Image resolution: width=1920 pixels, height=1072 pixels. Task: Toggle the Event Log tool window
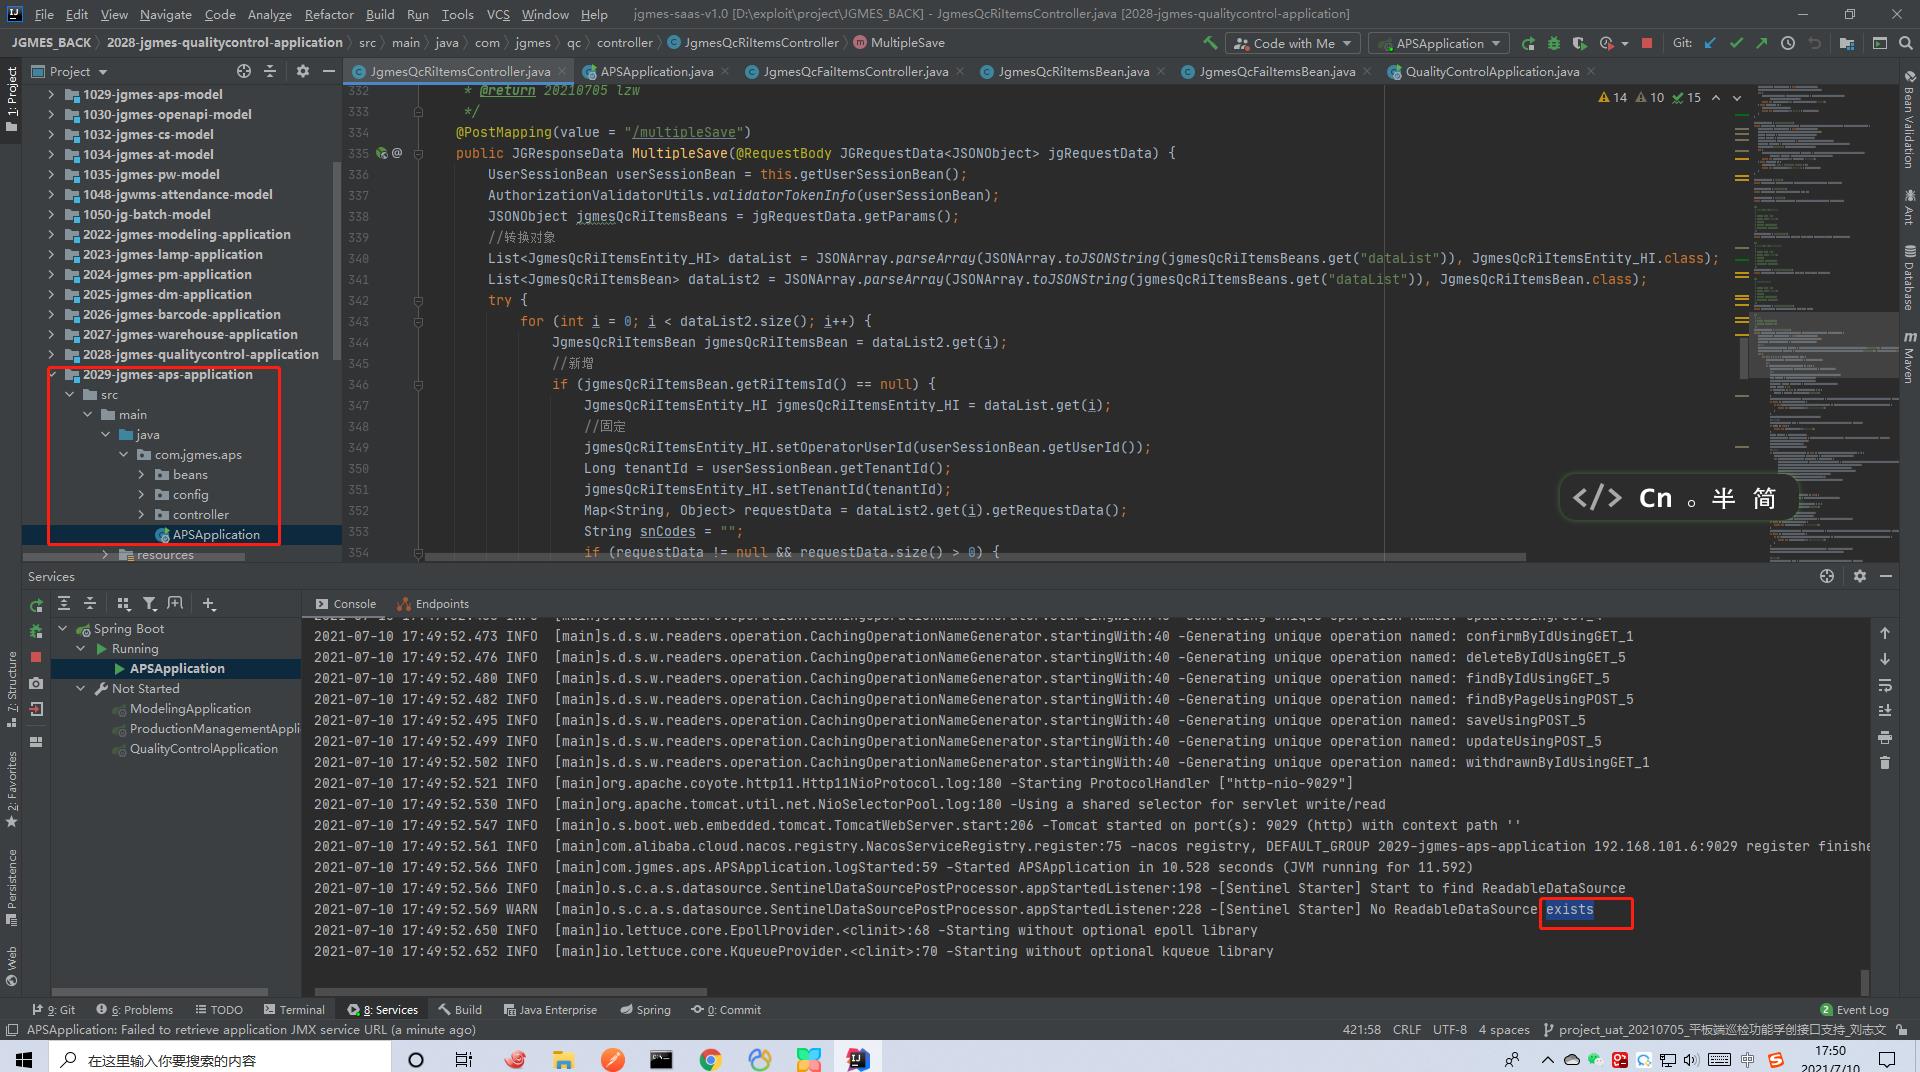[1854, 1009]
